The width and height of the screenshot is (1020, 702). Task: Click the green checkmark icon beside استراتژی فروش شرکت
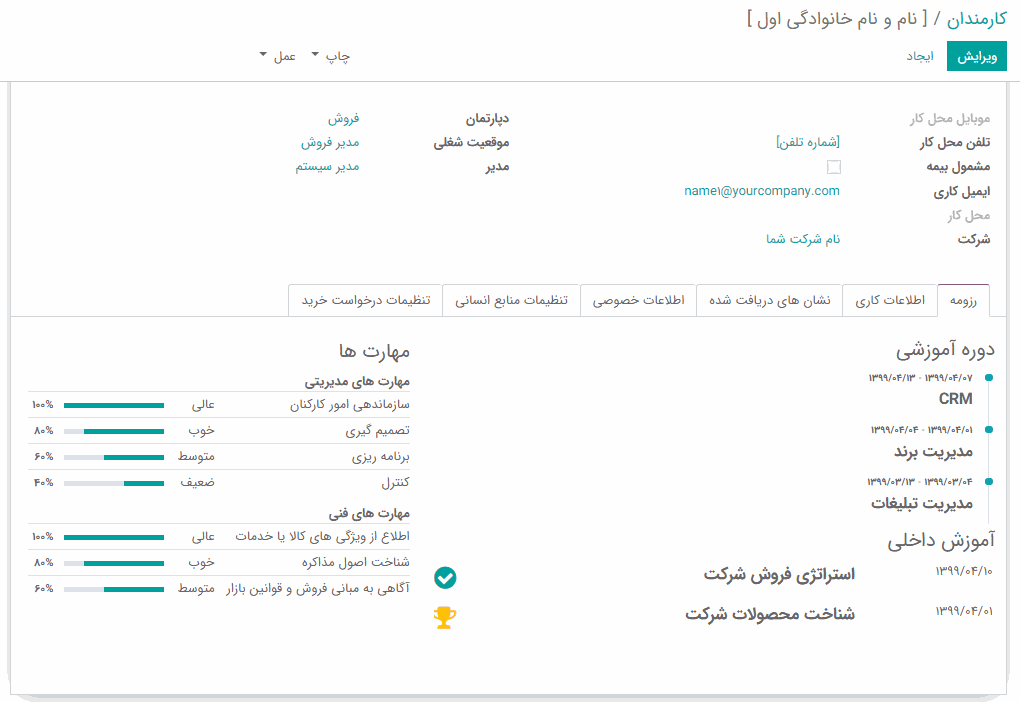click(x=445, y=577)
